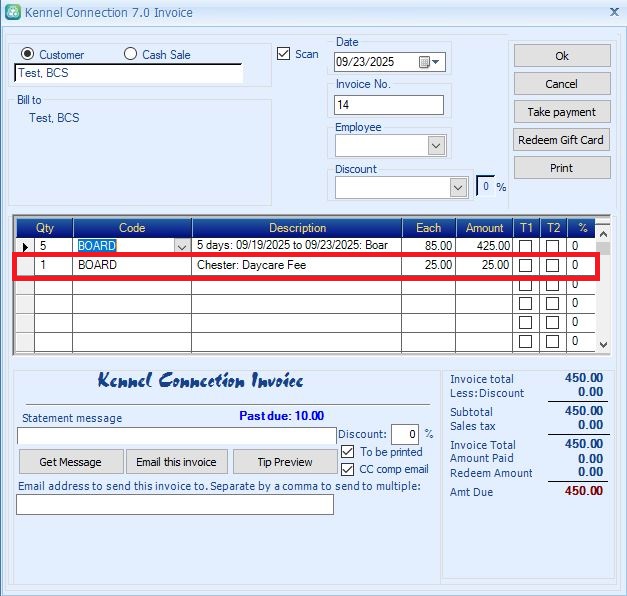Toggle the Scan checkbox
Screen dimensions: 627x596
click(283, 54)
